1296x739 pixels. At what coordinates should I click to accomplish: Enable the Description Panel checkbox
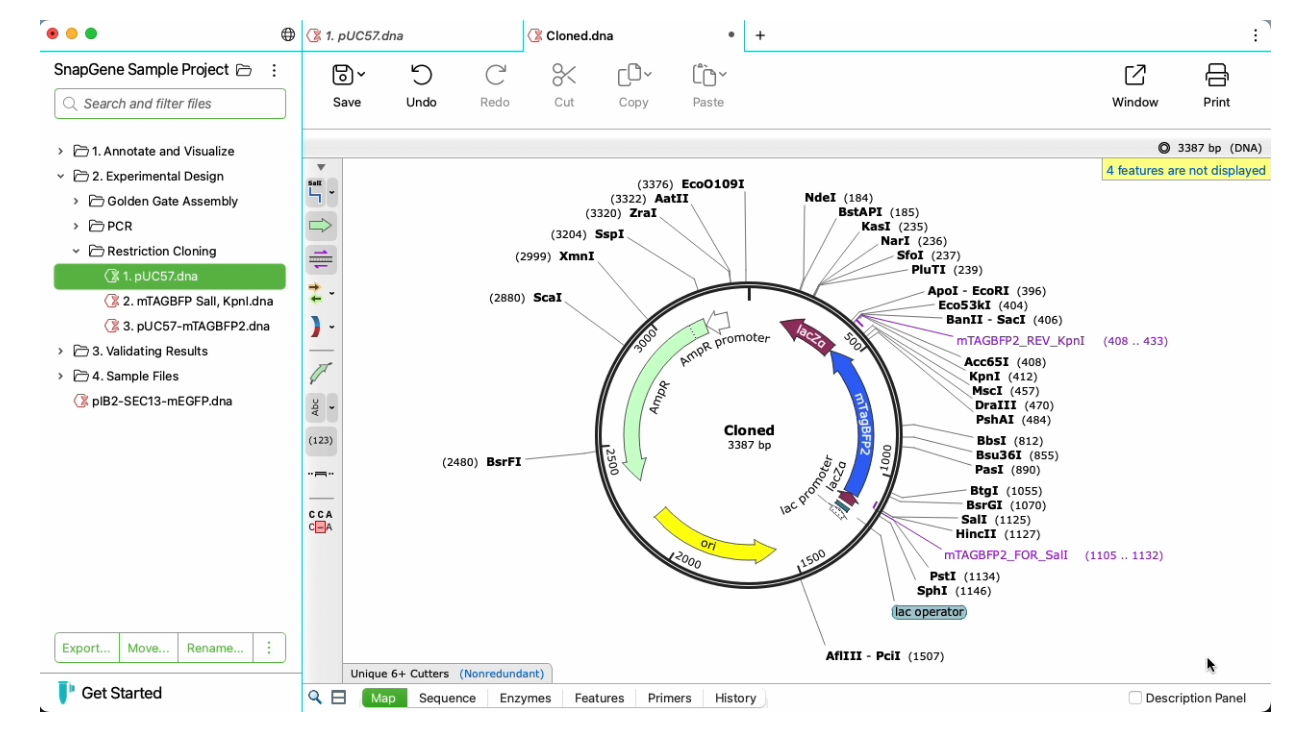[x=1135, y=698]
